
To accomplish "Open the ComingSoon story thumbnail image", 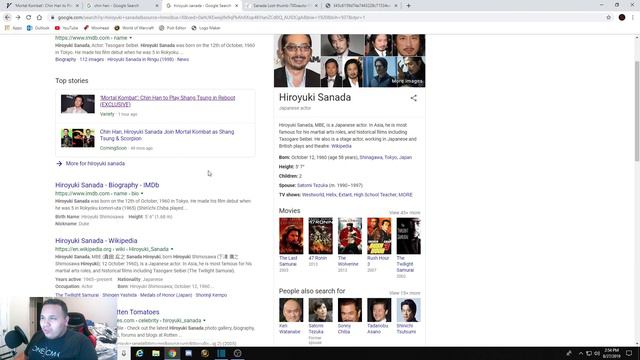I will pyautogui.click(x=78, y=138).
